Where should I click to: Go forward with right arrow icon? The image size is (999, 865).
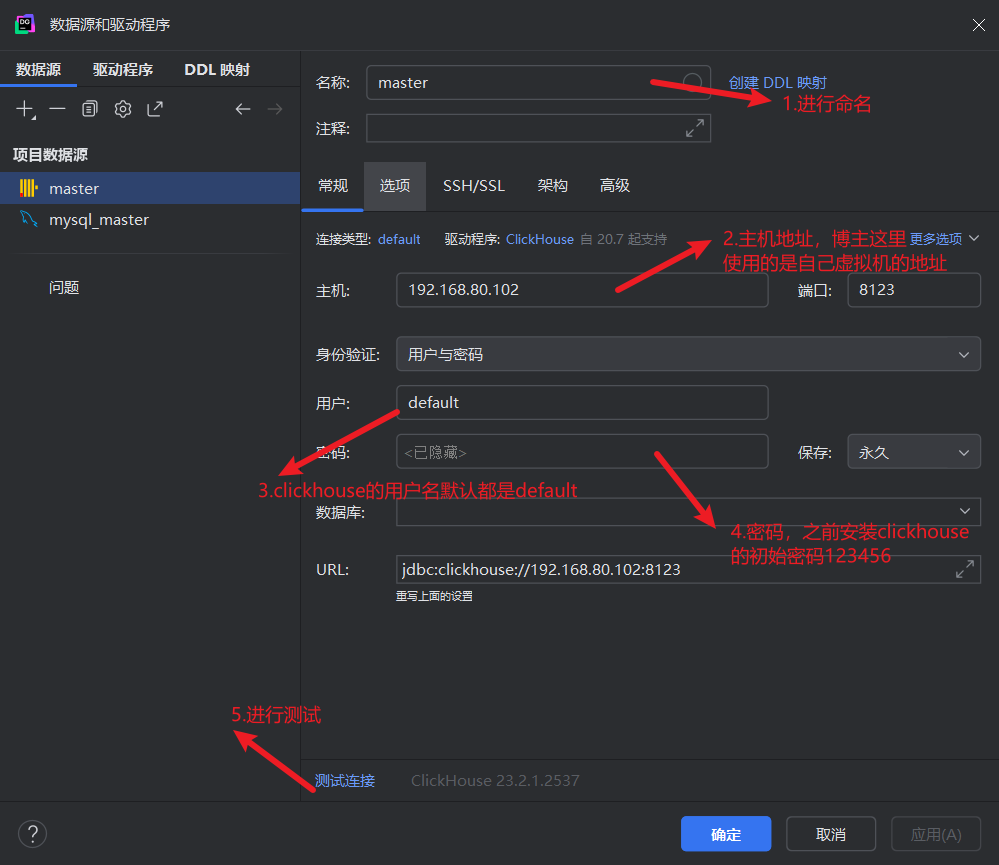click(275, 109)
